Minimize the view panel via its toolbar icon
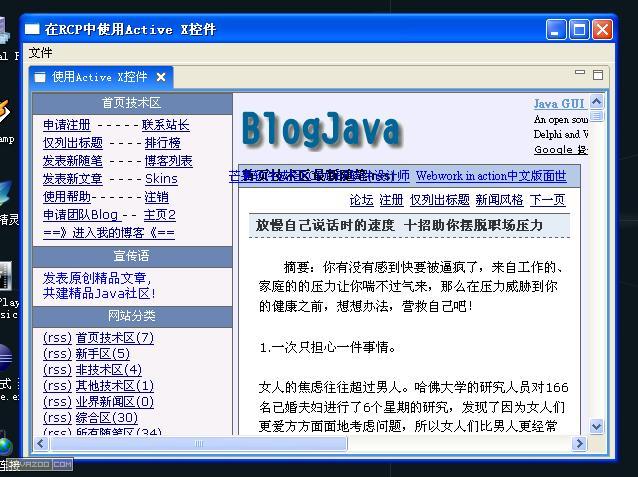 [580, 73]
